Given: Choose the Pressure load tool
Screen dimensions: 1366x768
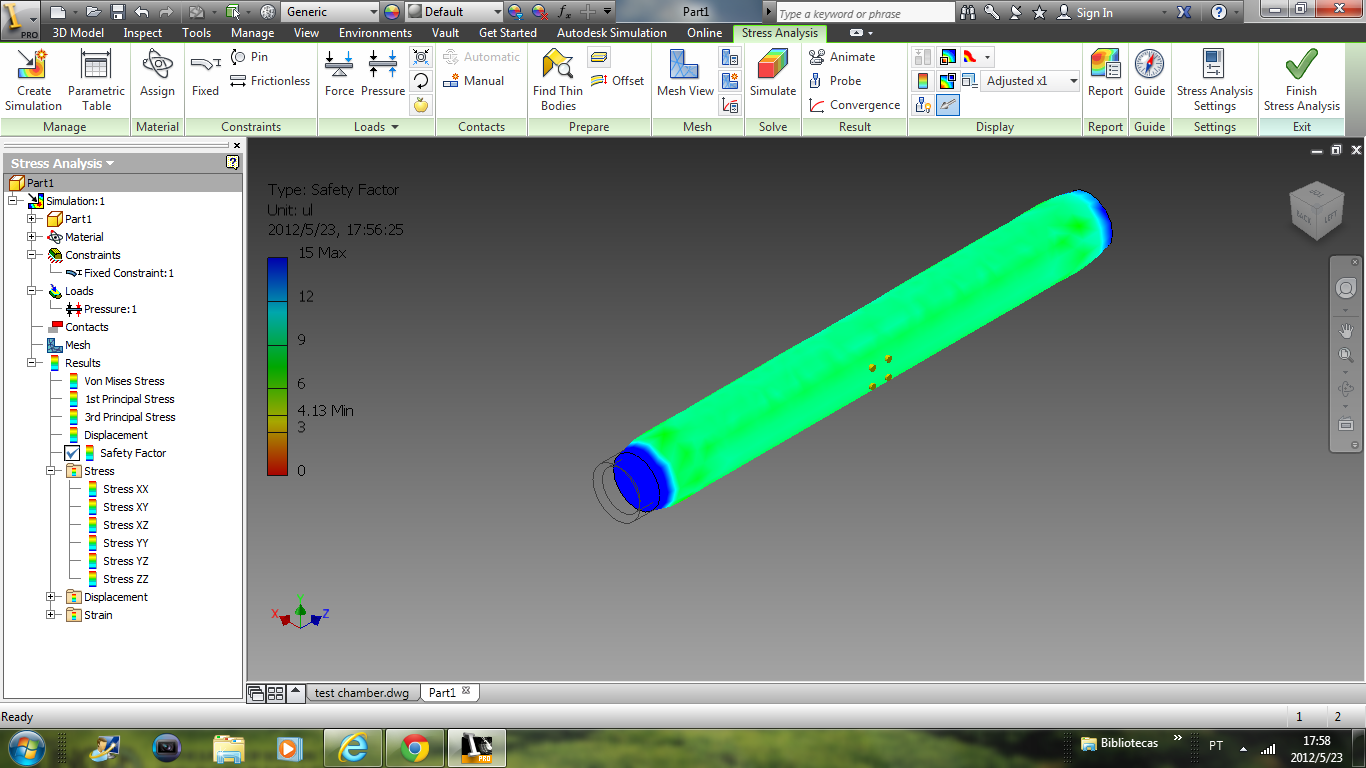Looking at the screenshot, I should (383, 76).
